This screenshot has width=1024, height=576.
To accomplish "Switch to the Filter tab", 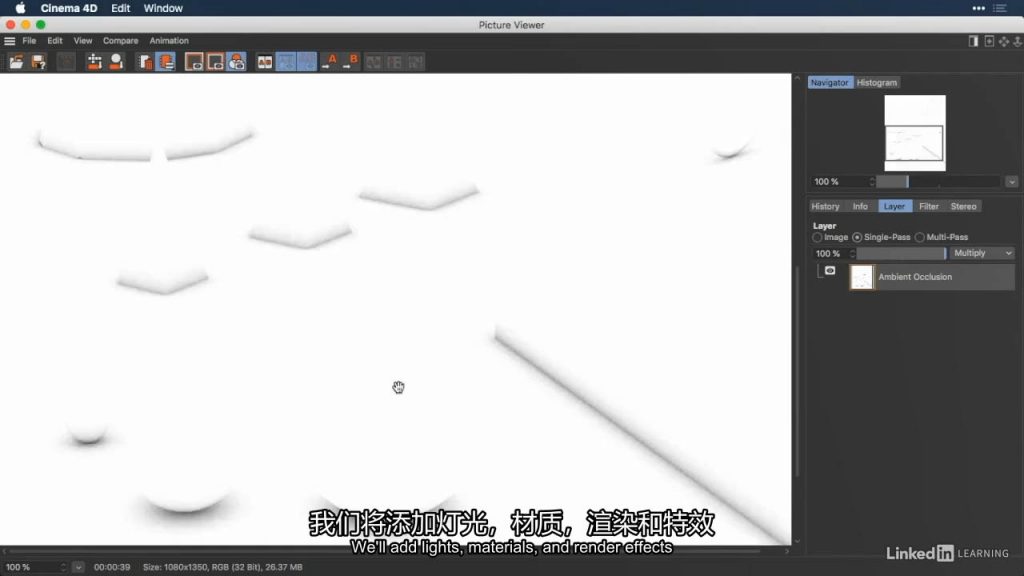I will (x=929, y=206).
